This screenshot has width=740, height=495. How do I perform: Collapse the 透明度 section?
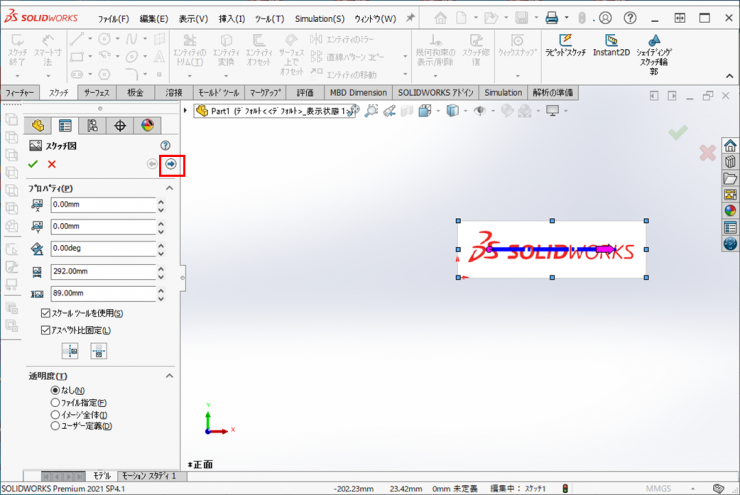tap(169, 376)
